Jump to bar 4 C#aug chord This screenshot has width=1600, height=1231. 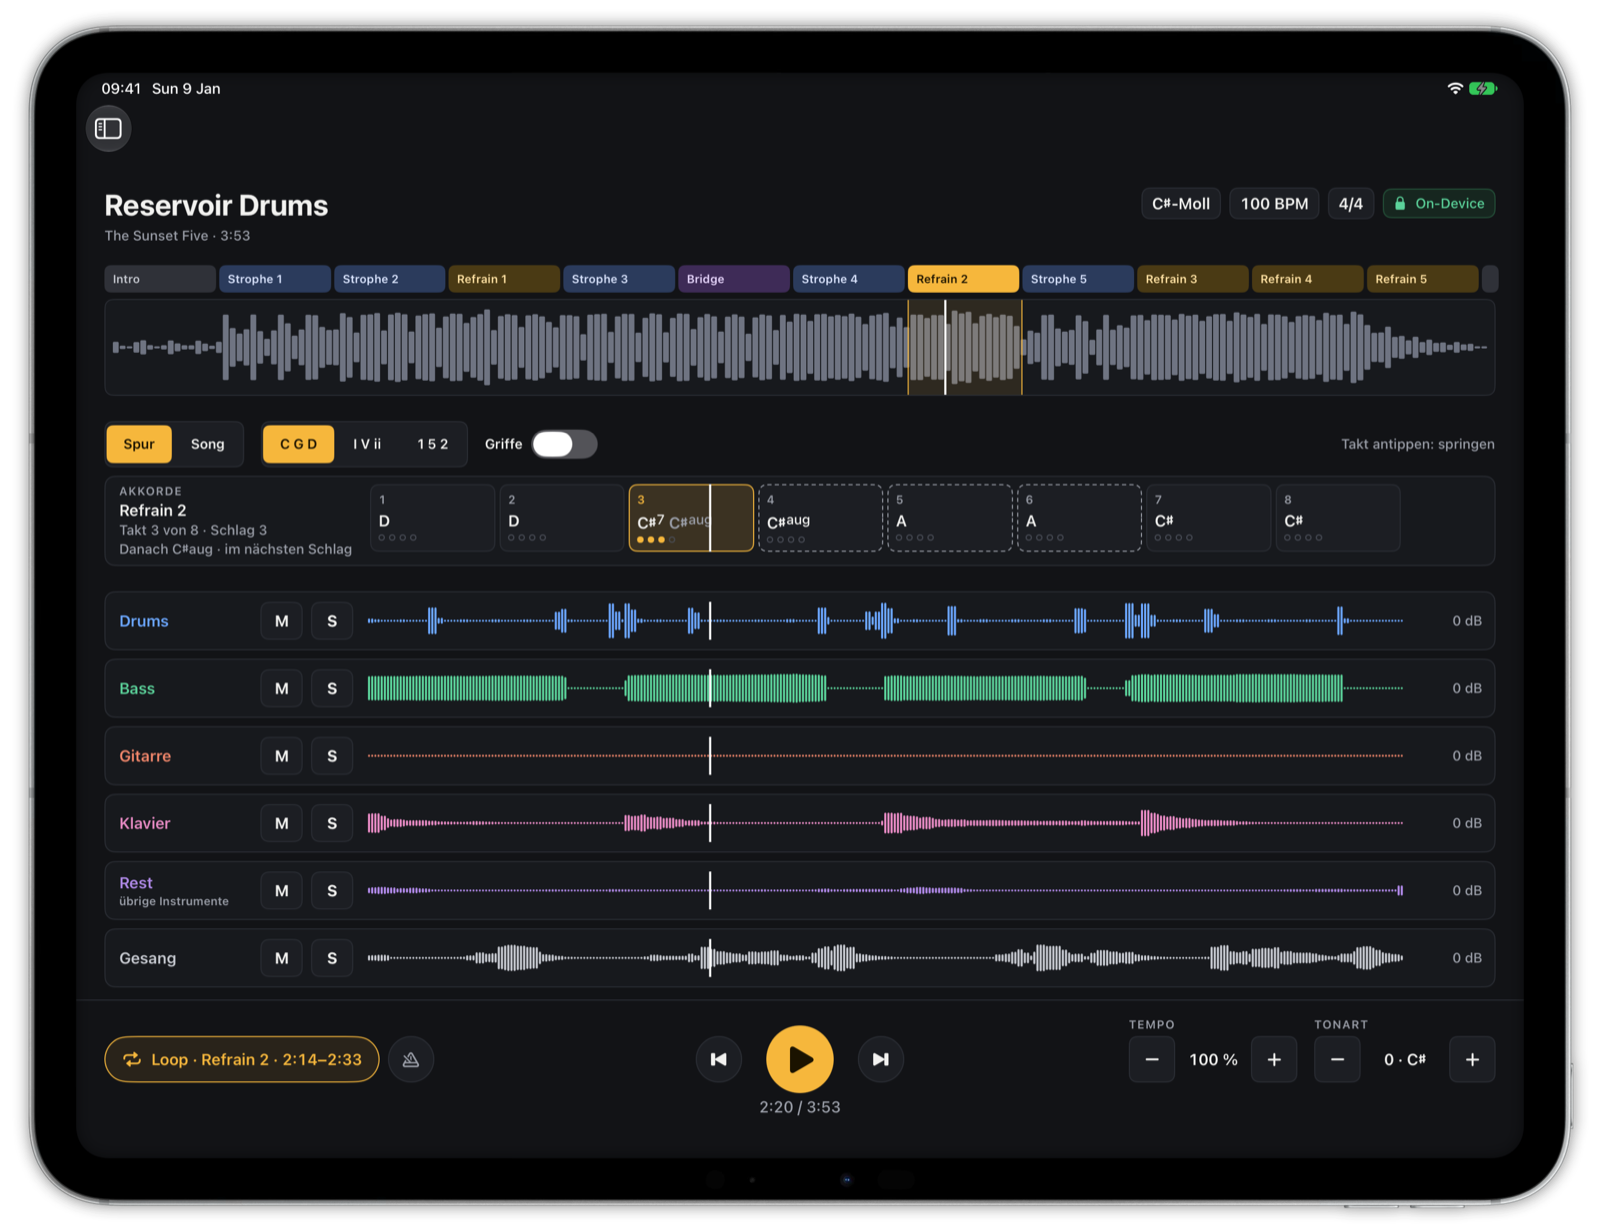click(821, 518)
